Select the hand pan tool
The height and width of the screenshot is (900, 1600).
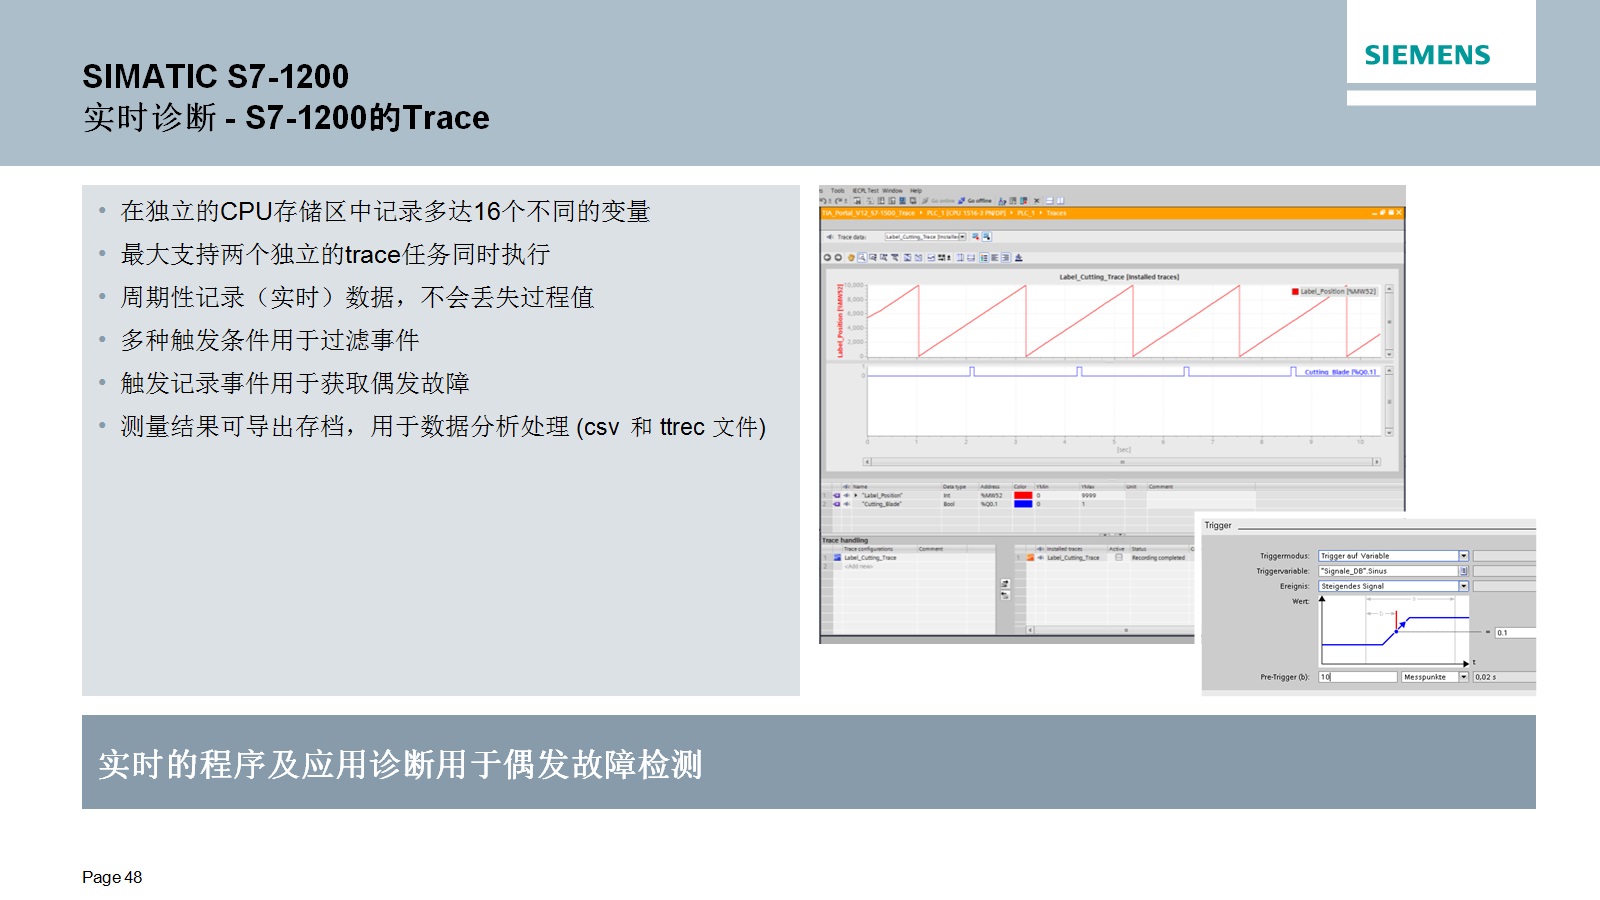pos(851,258)
